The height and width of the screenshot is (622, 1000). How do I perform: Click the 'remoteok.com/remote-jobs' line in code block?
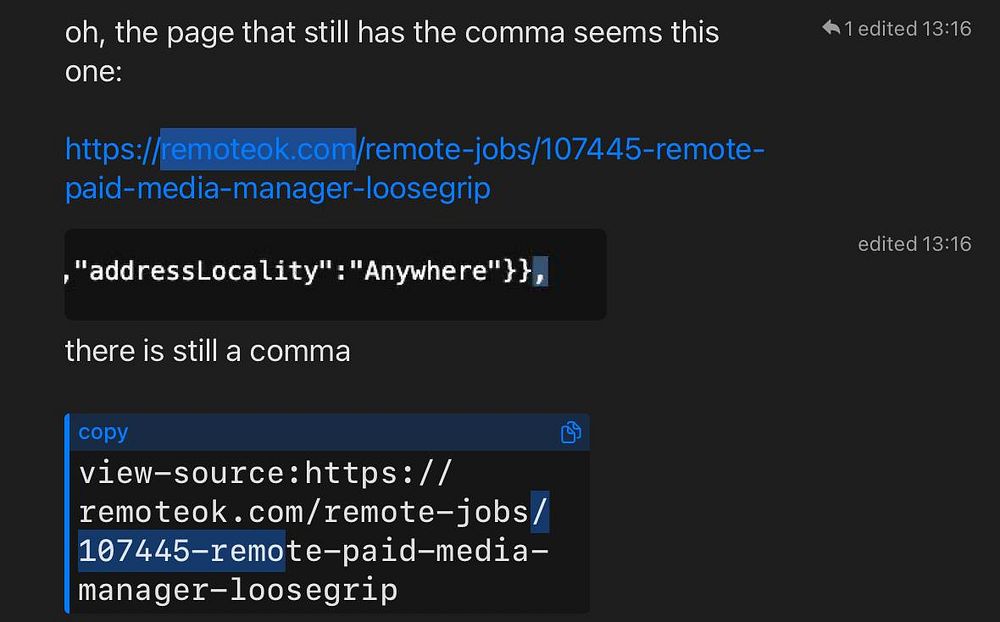pos(313,512)
